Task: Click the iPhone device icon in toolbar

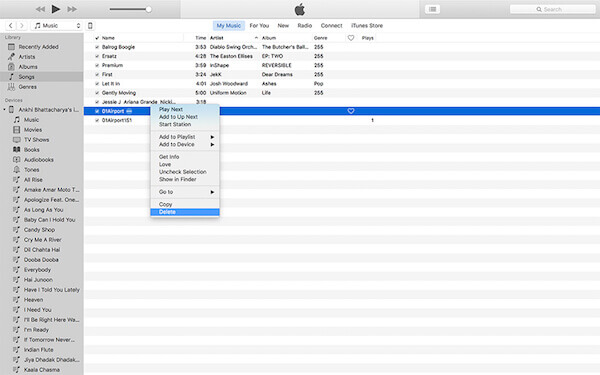Action: tap(90, 26)
